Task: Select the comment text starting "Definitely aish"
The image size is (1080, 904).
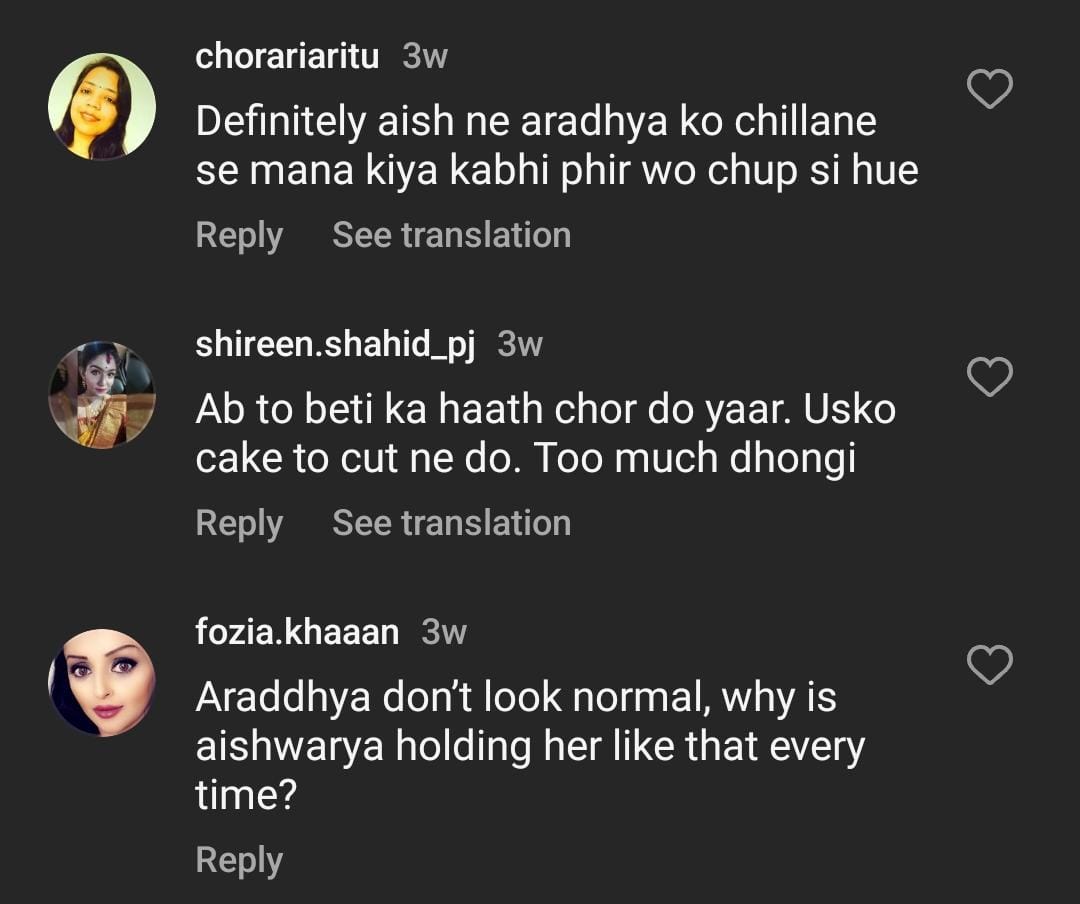Action: point(556,146)
